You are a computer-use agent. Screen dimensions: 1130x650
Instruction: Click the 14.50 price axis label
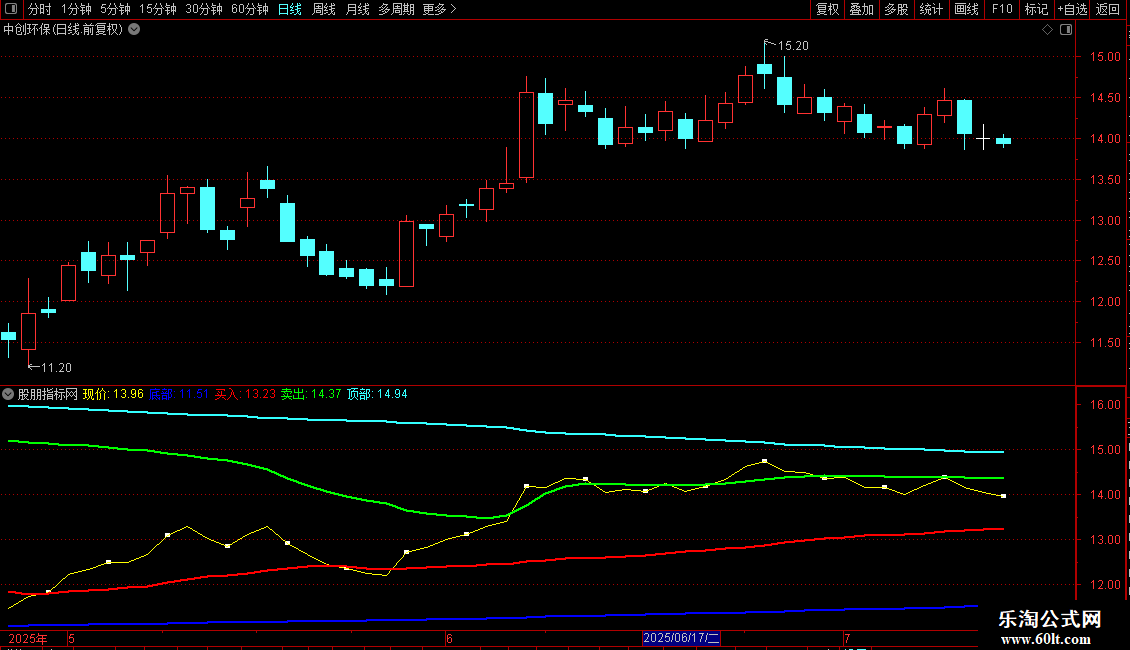(x=1105, y=98)
